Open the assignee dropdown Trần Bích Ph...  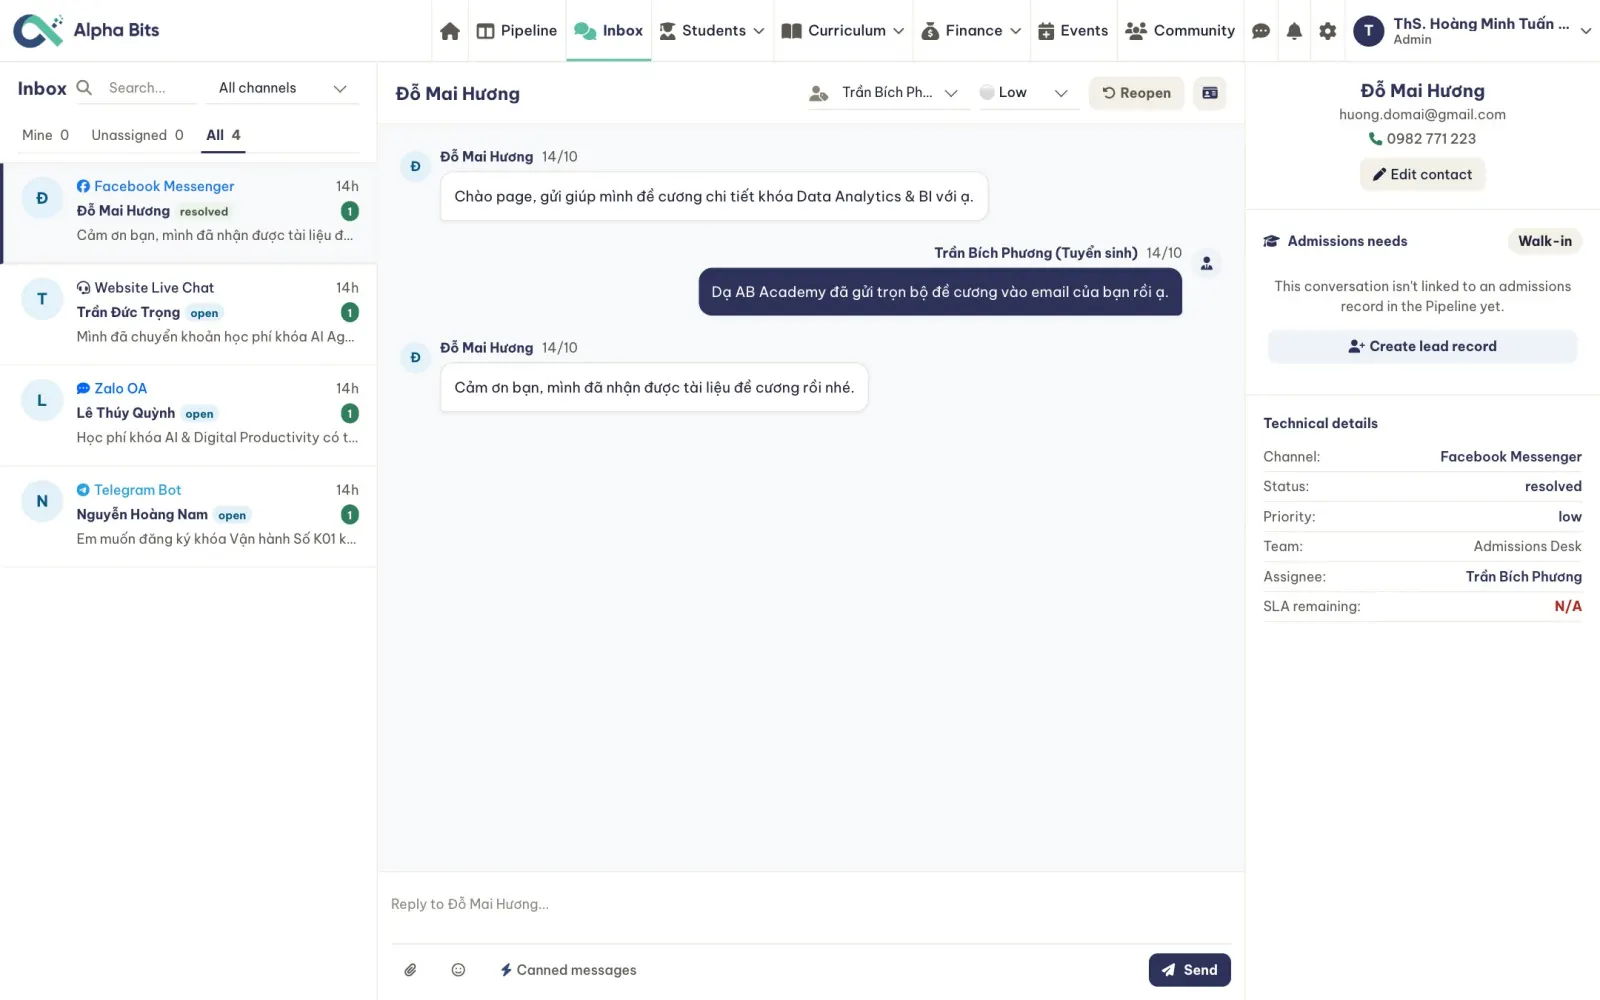[x=888, y=93]
